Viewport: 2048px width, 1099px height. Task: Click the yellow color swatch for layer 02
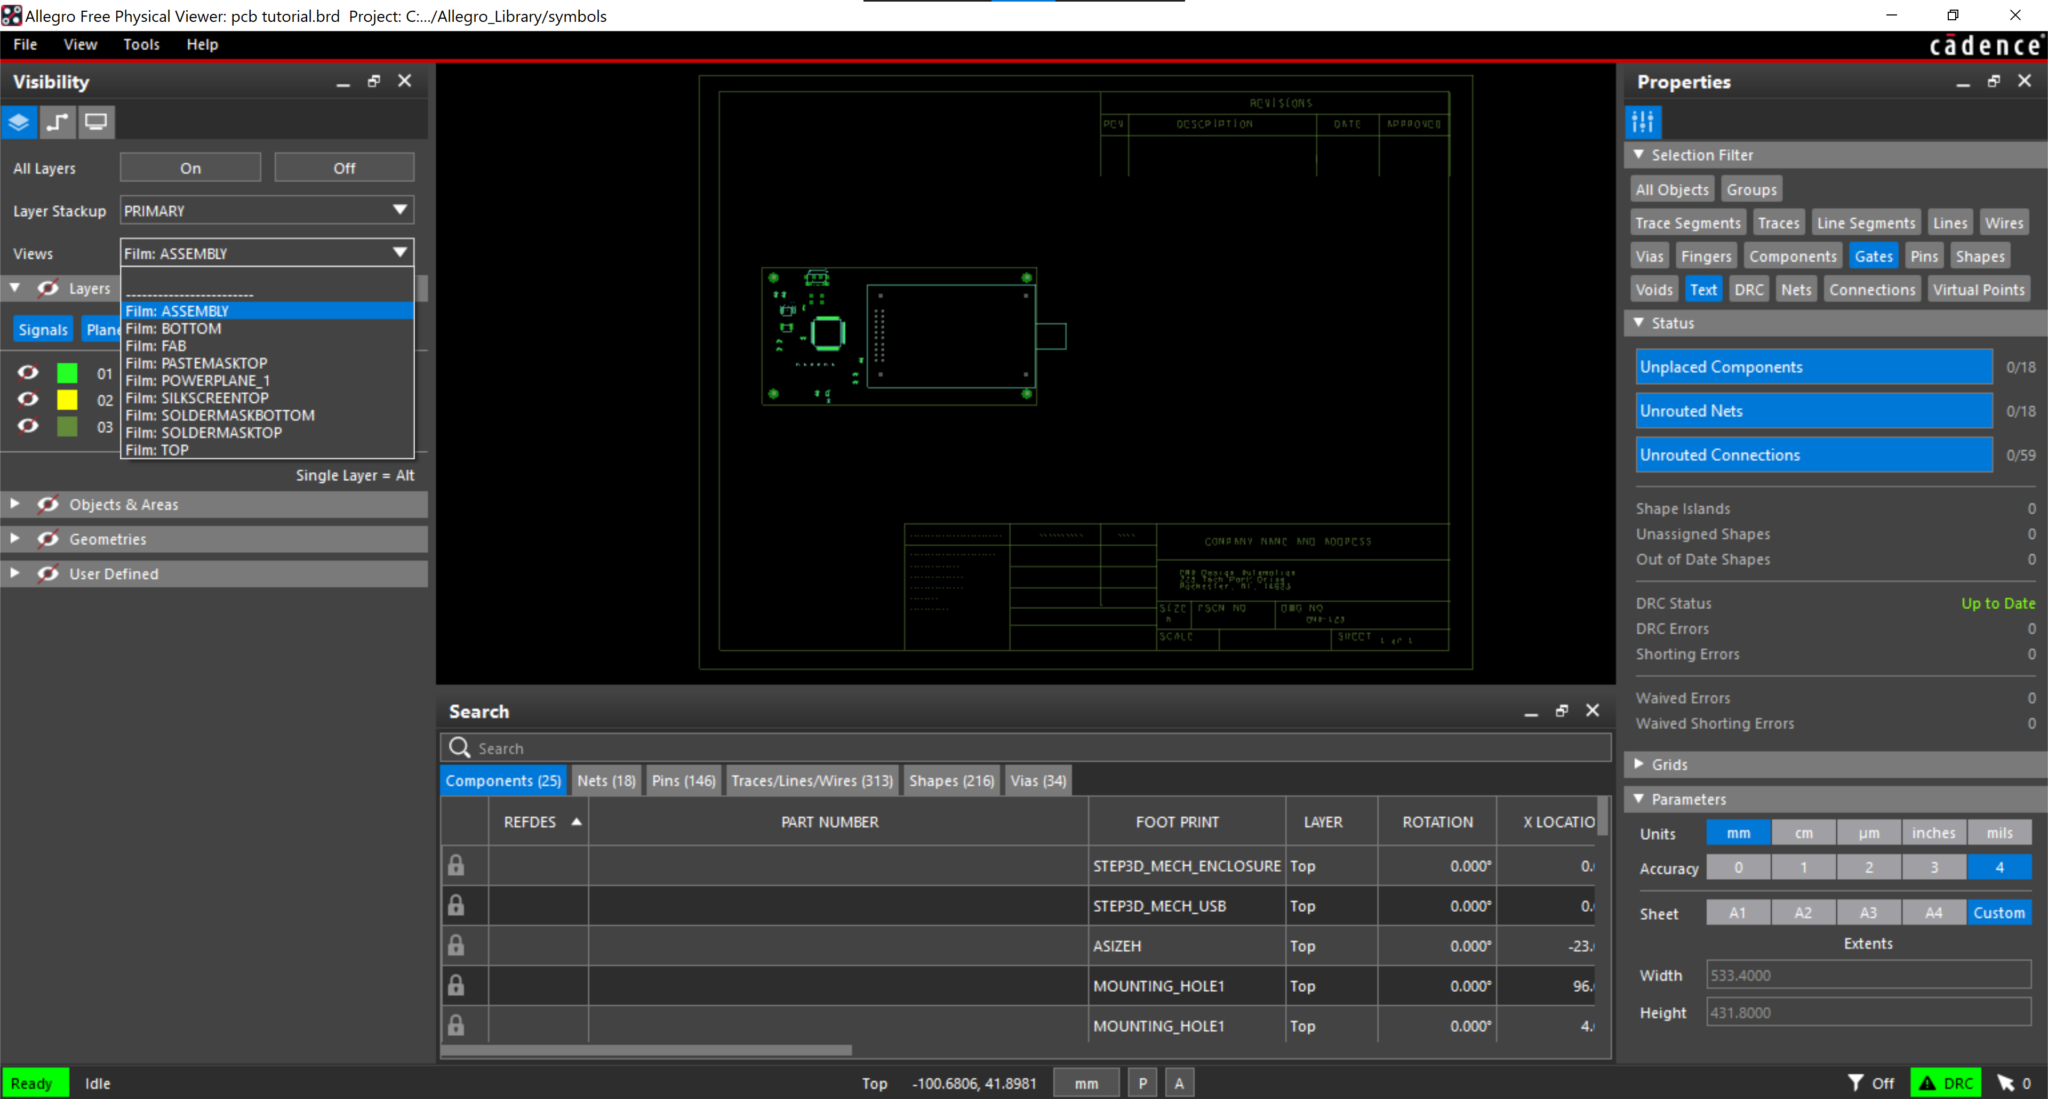click(67, 399)
